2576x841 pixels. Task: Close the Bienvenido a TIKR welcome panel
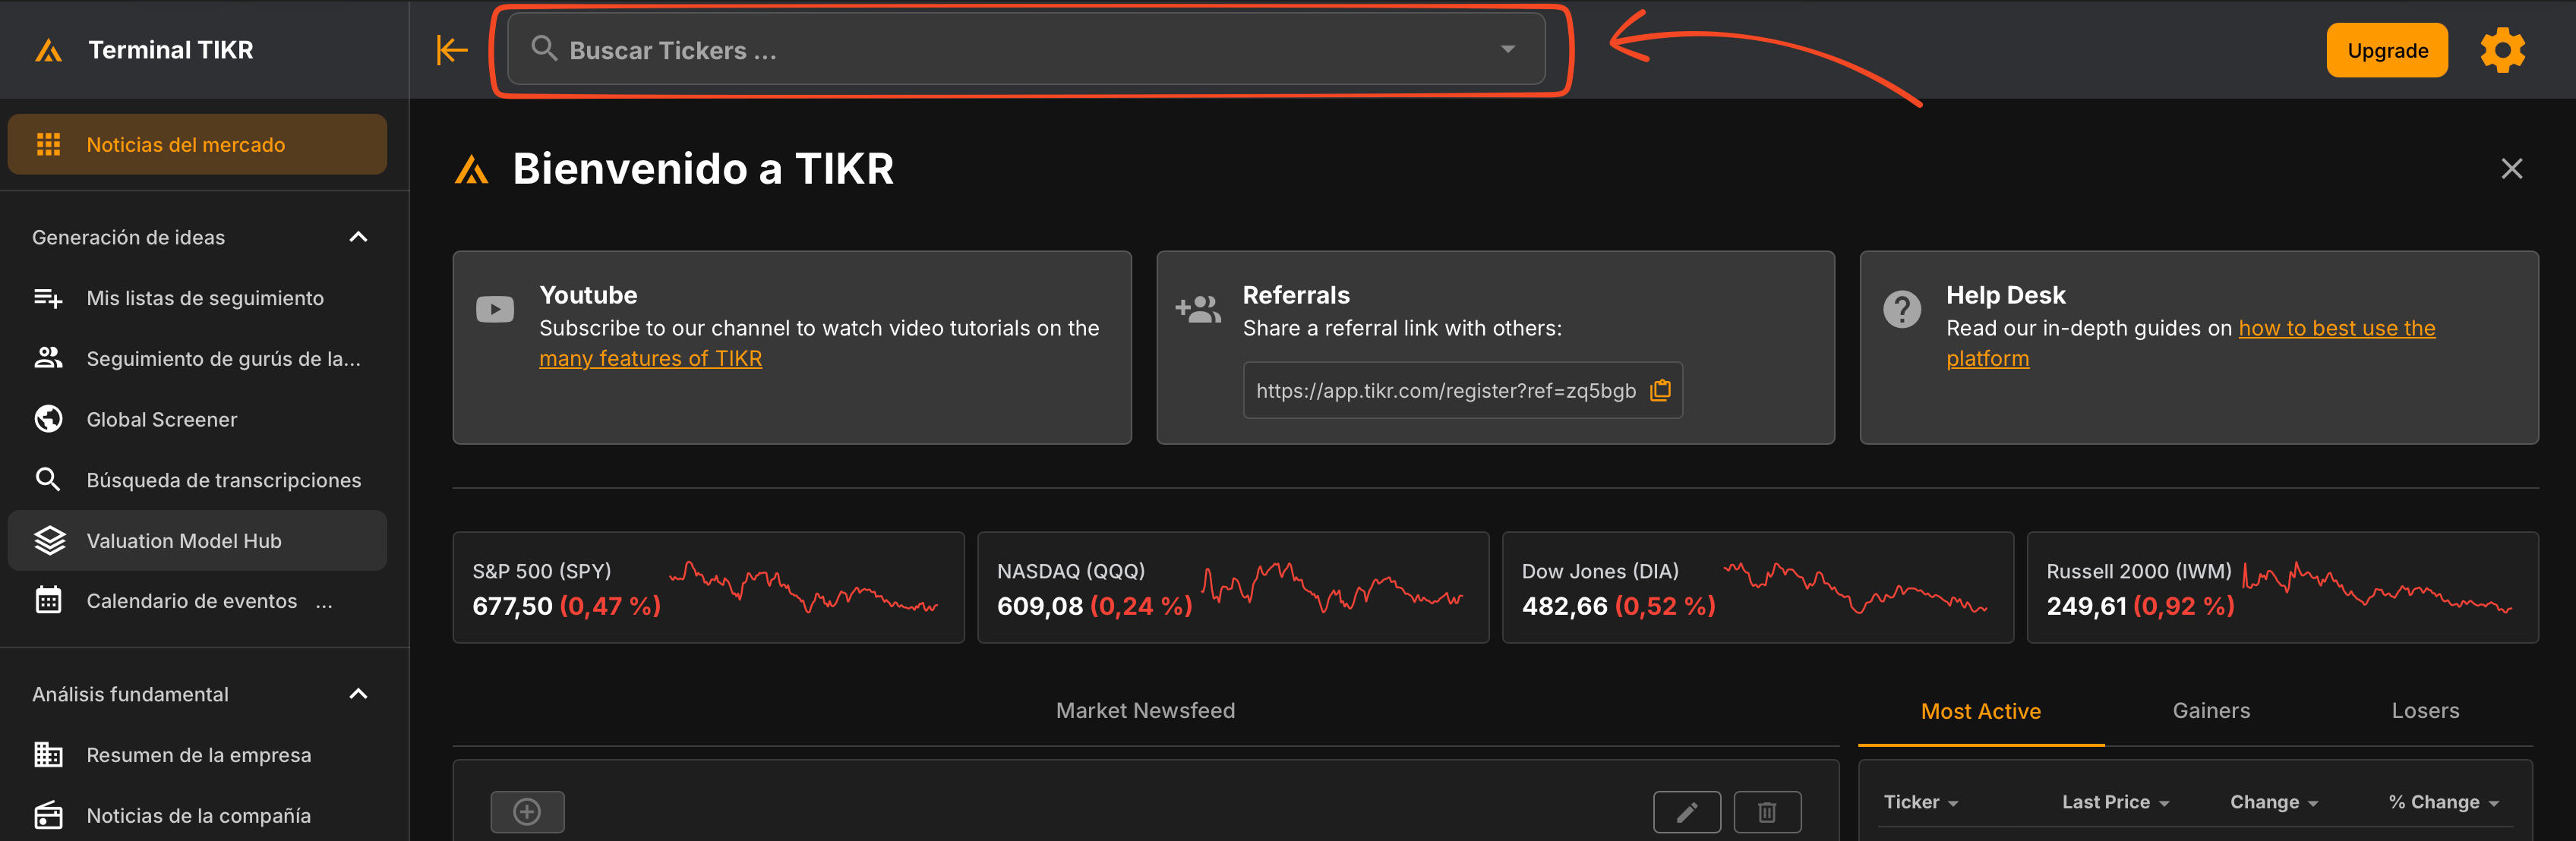point(2511,168)
